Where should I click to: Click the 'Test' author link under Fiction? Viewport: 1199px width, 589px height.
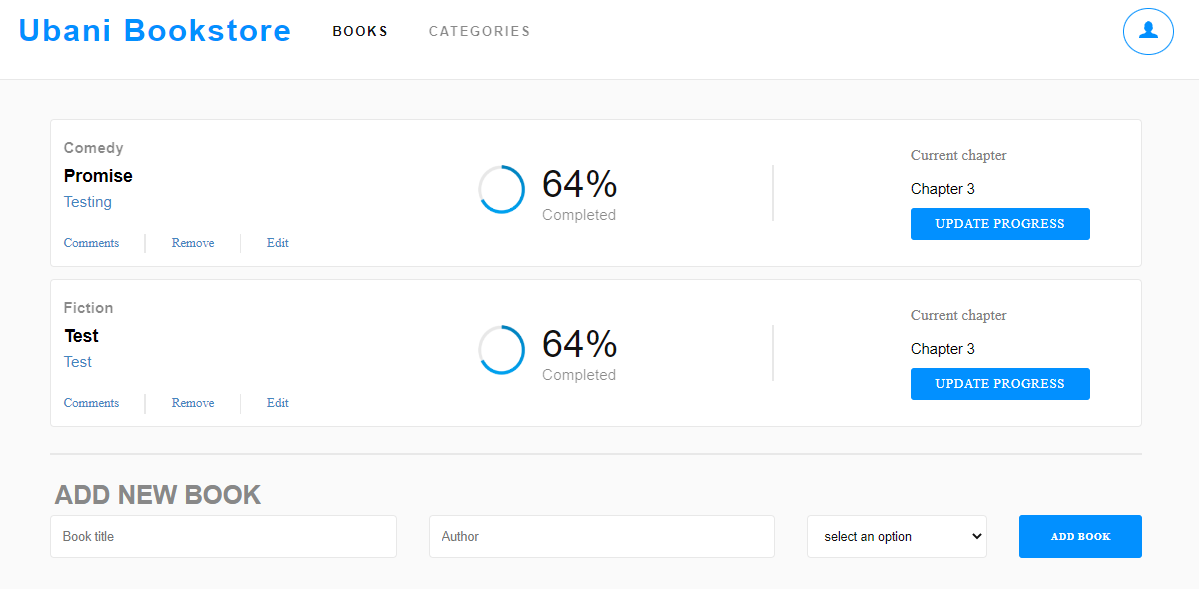pyautogui.click(x=77, y=361)
